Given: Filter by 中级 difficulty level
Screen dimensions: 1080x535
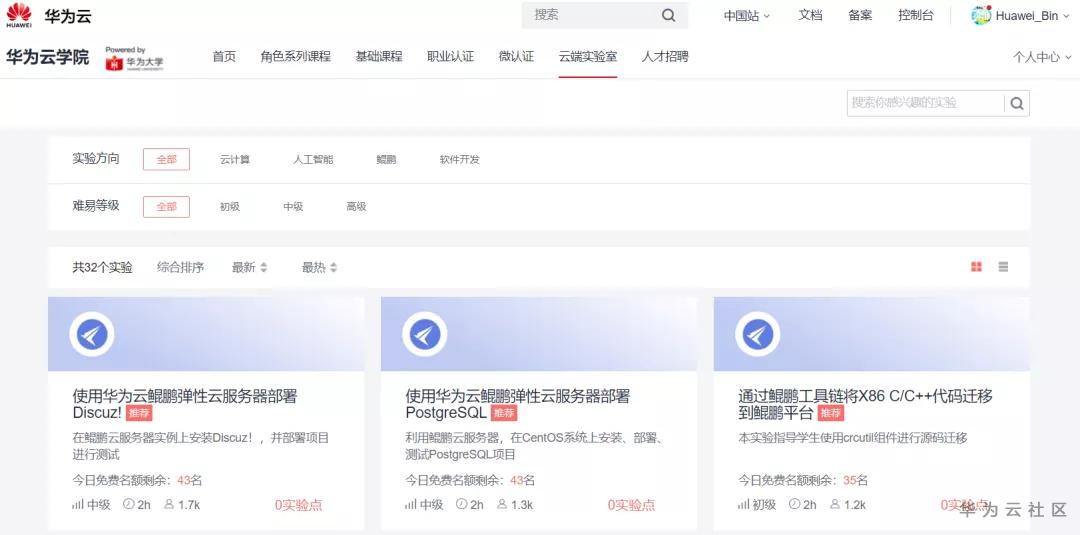Looking at the screenshot, I should coord(293,207).
